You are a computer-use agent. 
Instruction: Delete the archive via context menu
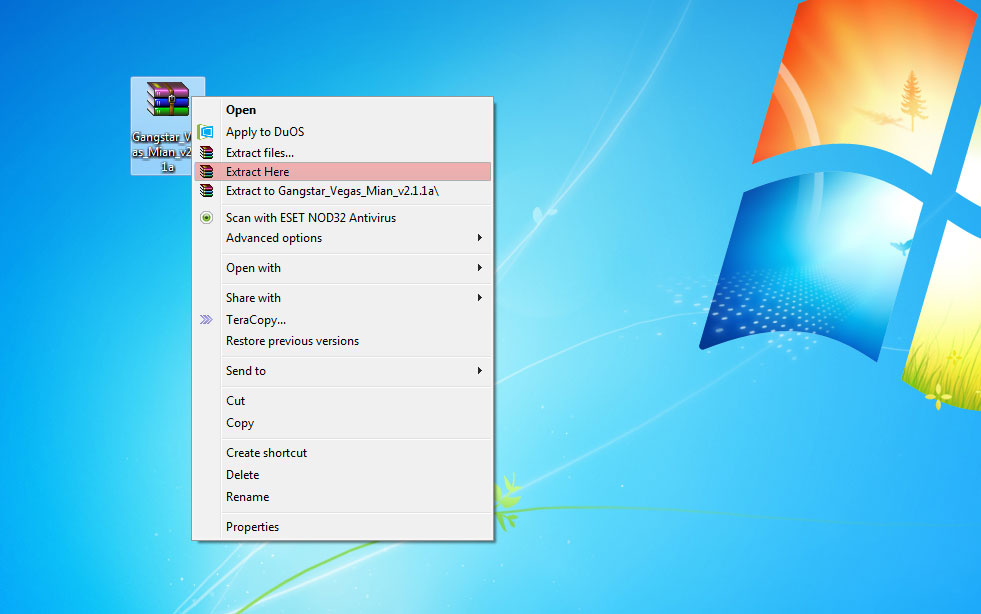coord(342,475)
